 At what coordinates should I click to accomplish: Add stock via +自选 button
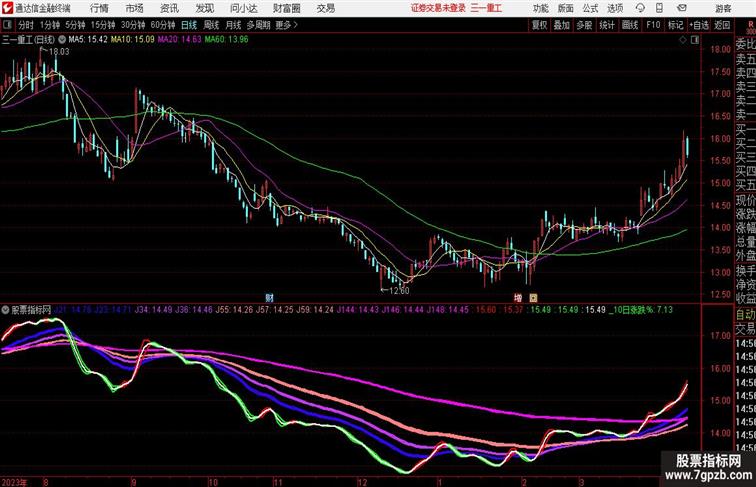point(699,25)
